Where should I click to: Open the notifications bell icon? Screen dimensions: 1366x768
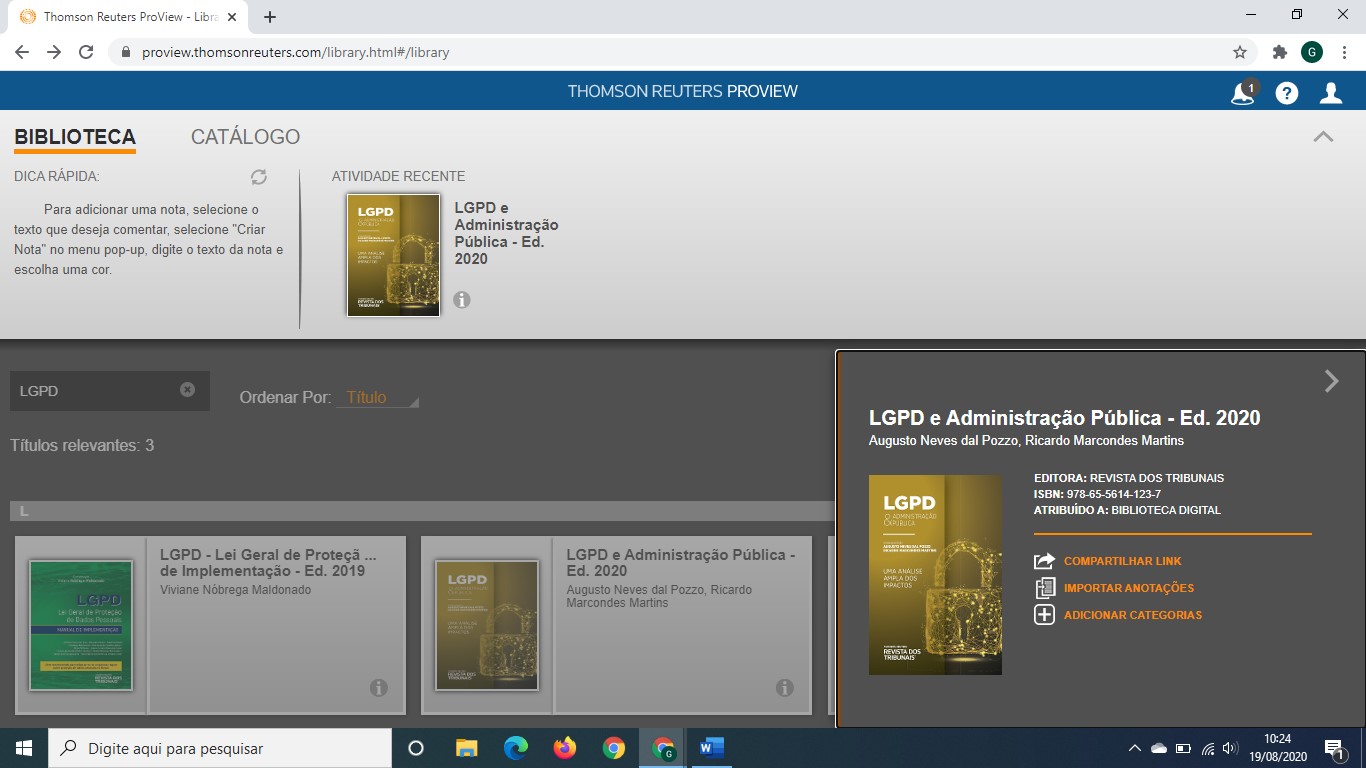(x=1242, y=93)
